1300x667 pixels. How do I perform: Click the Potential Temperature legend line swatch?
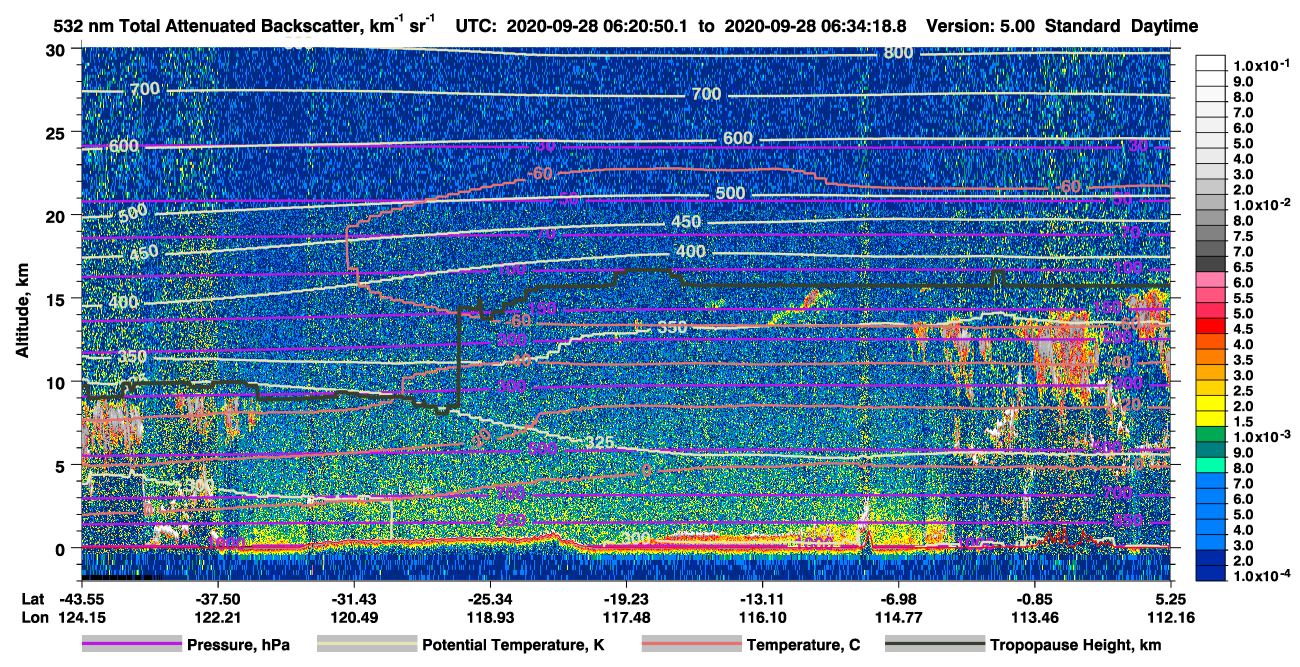[367, 645]
